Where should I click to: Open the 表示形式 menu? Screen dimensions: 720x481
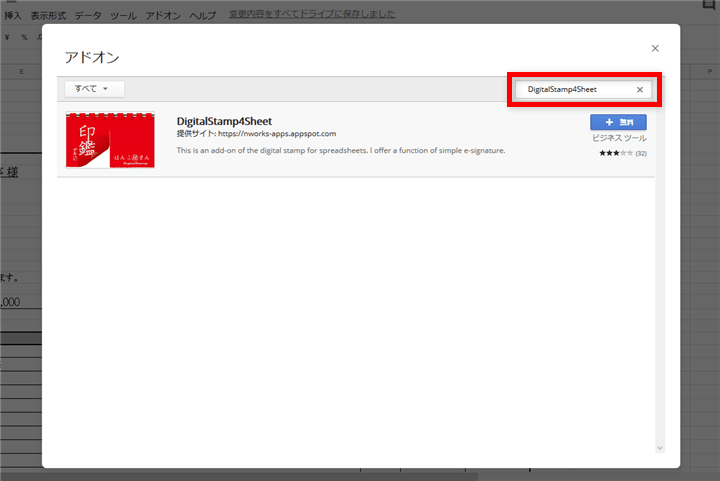pyautogui.click(x=48, y=15)
